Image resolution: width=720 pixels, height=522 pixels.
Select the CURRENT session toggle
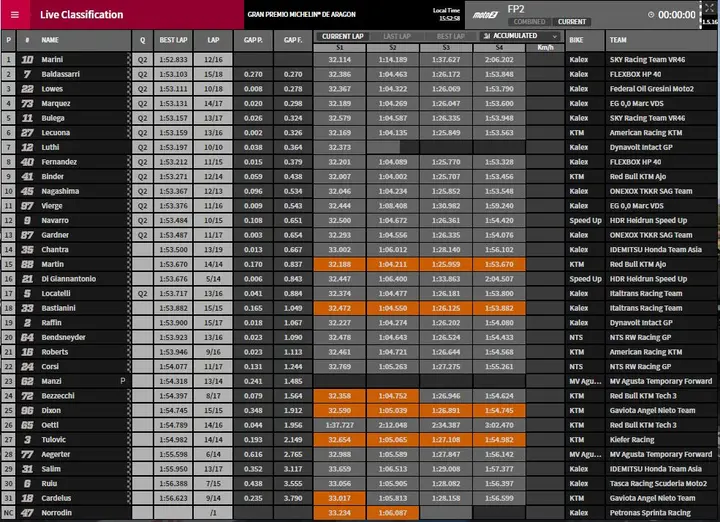pos(571,22)
